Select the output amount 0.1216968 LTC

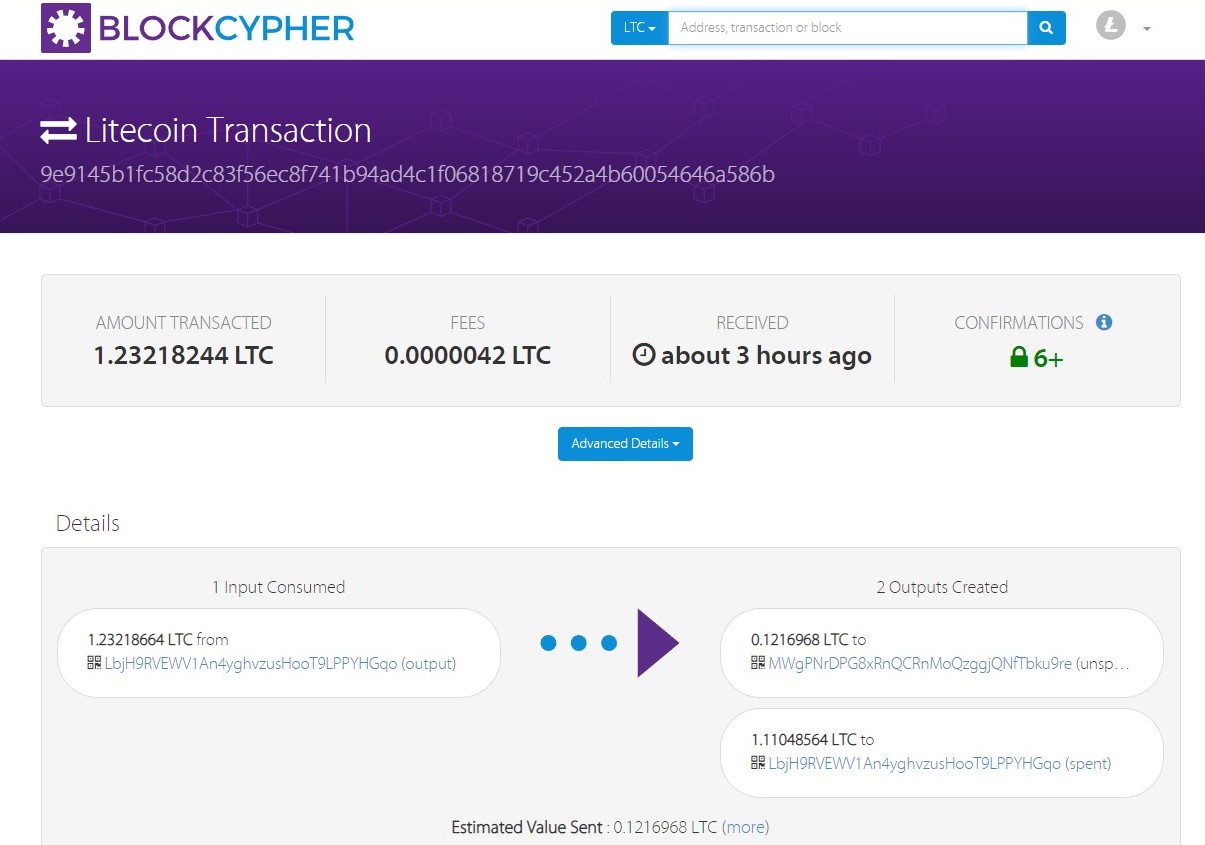point(799,639)
